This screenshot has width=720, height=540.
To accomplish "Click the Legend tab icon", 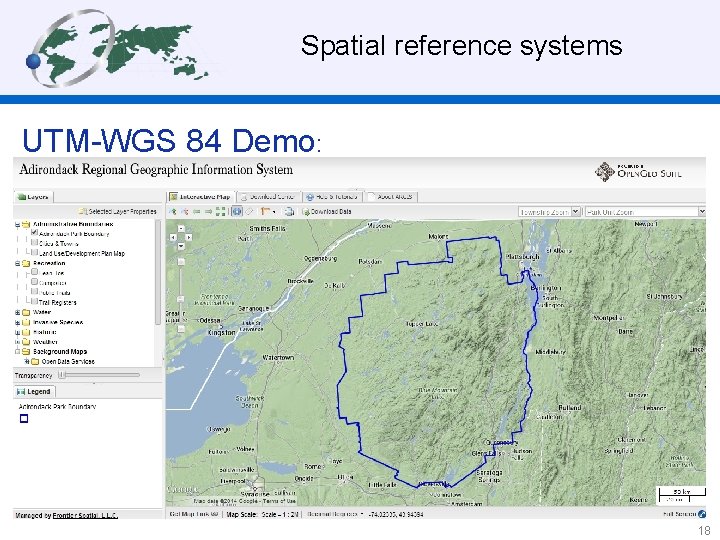I will coord(21,392).
